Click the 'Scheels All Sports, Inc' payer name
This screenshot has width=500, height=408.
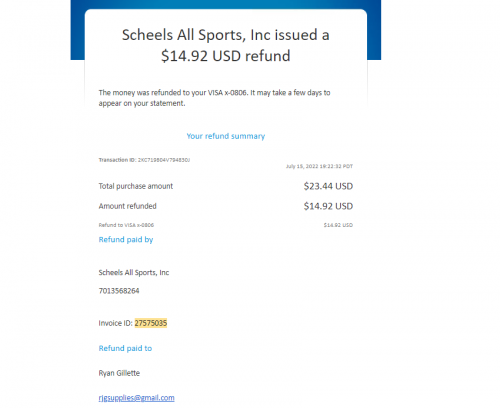click(x=134, y=273)
